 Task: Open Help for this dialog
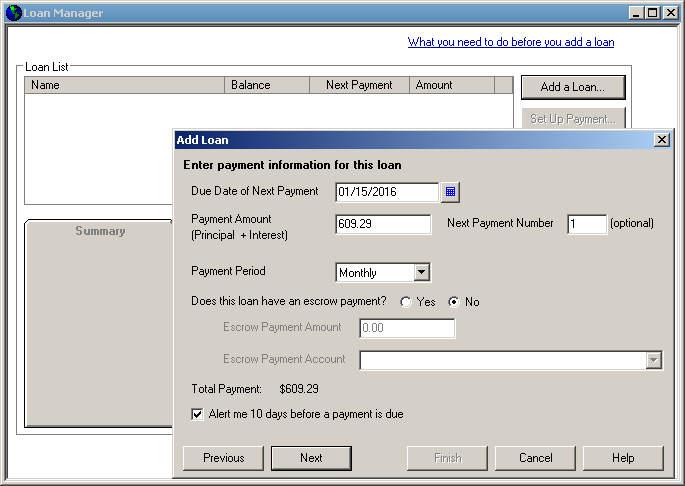[x=623, y=458]
